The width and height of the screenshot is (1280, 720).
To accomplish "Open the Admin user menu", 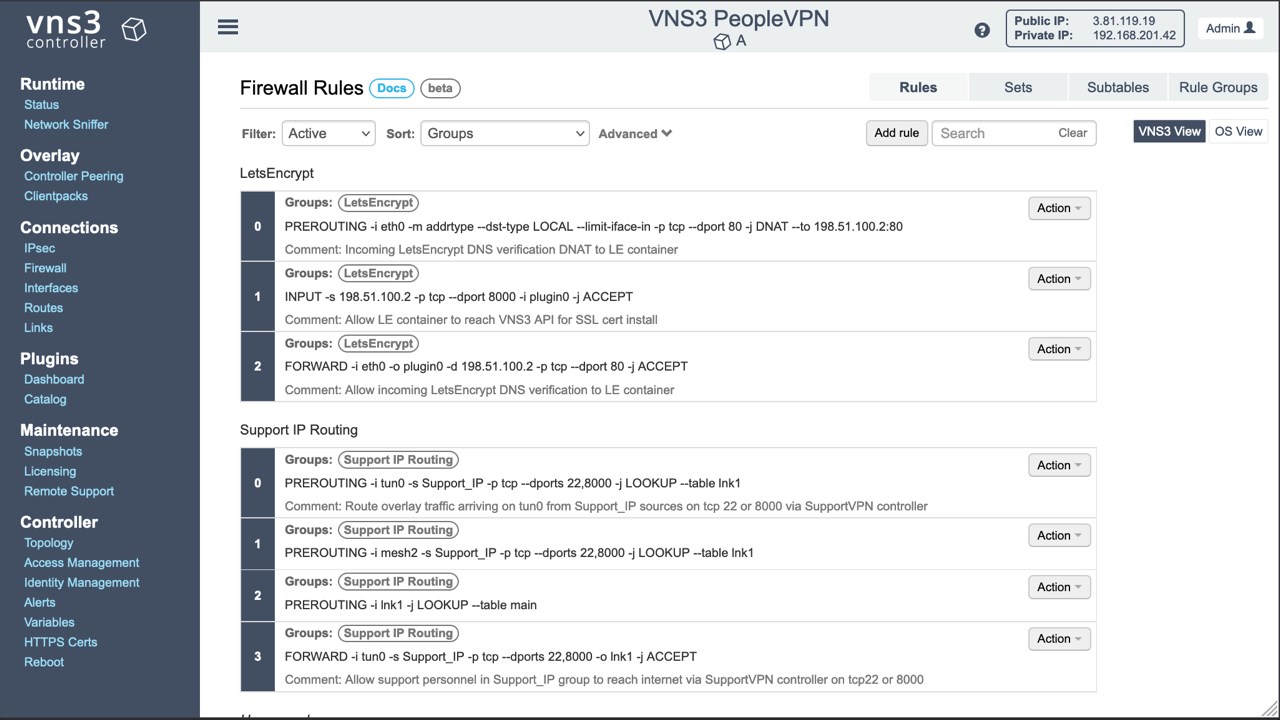I will click(1230, 28).
